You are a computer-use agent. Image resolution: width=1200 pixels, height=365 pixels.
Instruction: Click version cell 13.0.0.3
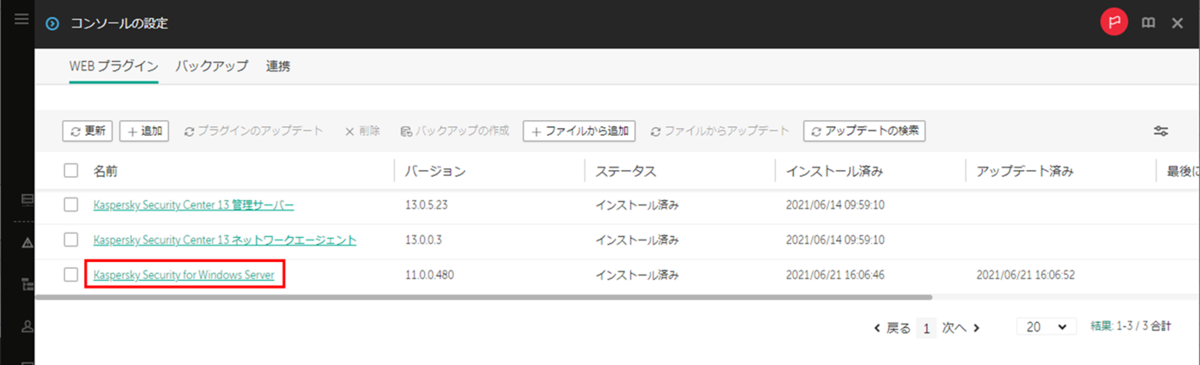424,240
